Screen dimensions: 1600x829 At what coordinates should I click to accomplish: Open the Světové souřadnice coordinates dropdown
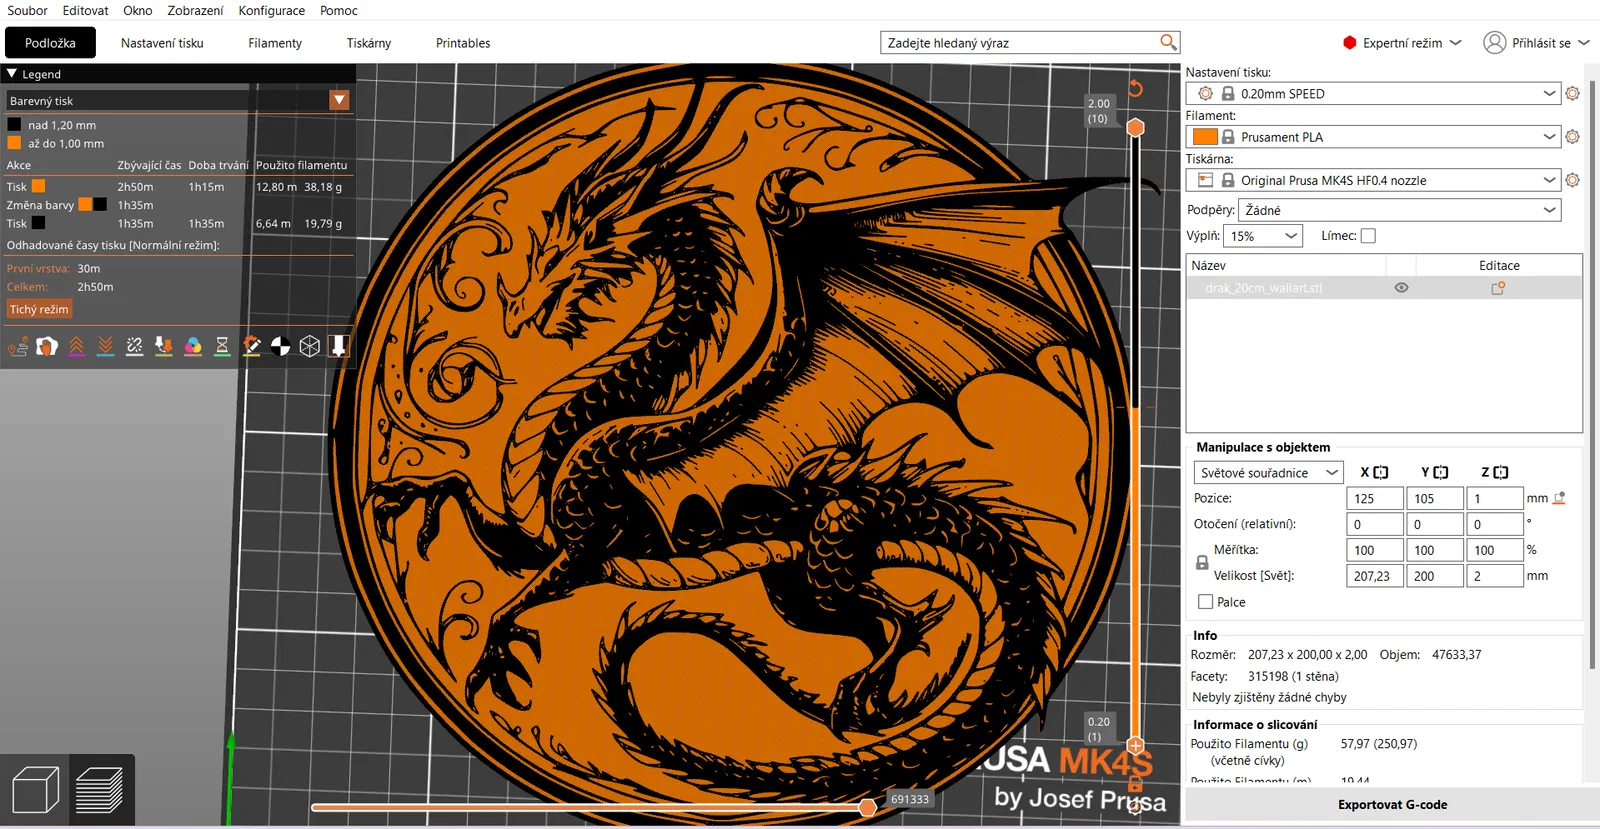pyautogui.click(x=1268, y=472)
